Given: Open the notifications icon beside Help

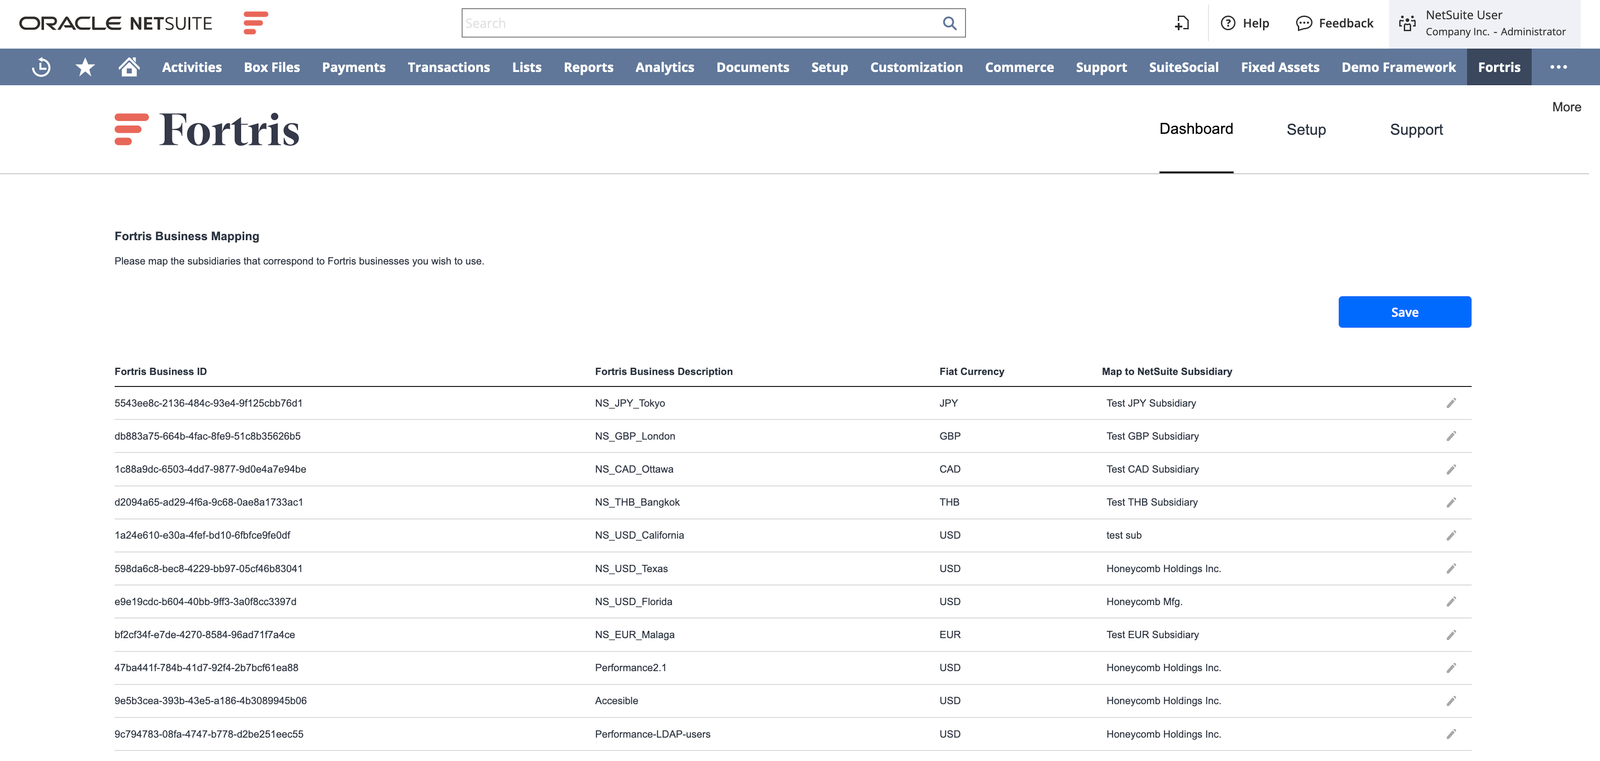Looking at the screenshot, I should [1182, 23].
